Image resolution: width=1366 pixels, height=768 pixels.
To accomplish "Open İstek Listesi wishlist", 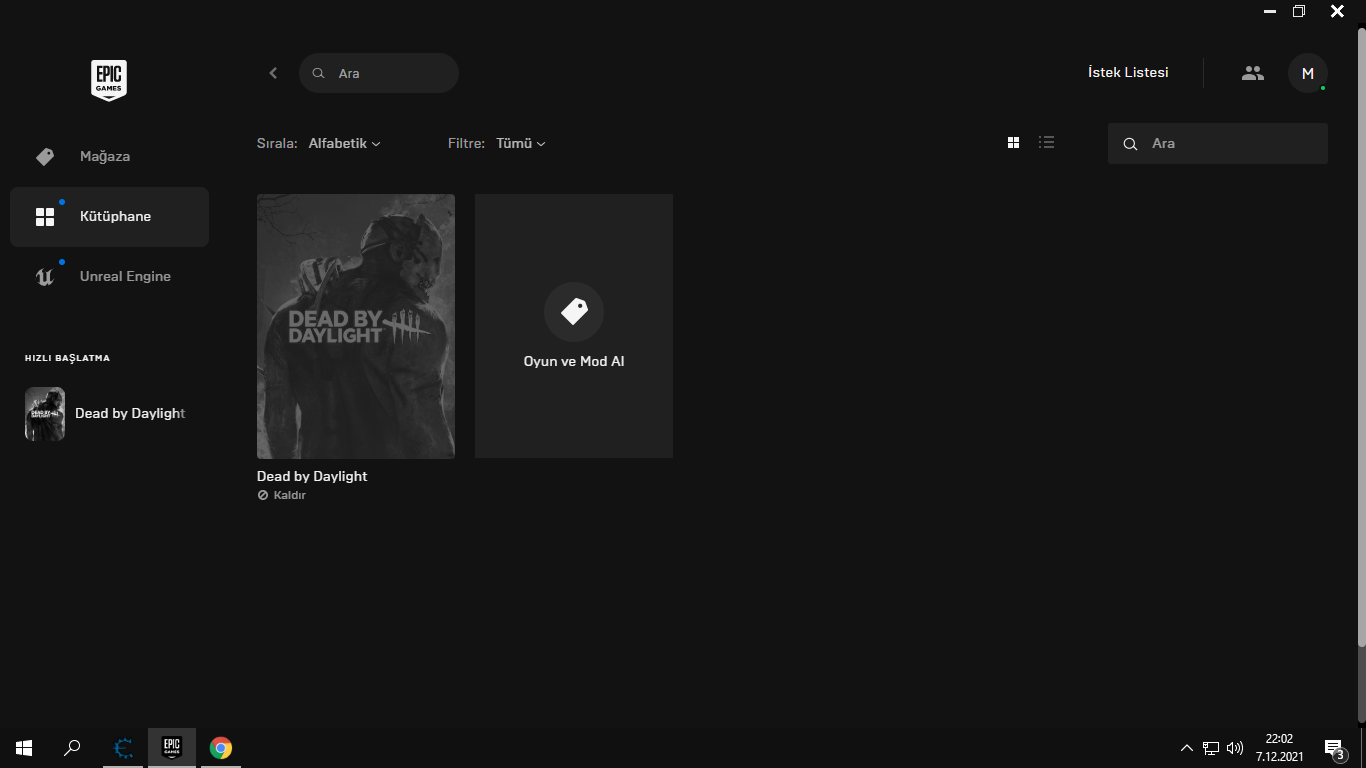I will (1128, 72).
